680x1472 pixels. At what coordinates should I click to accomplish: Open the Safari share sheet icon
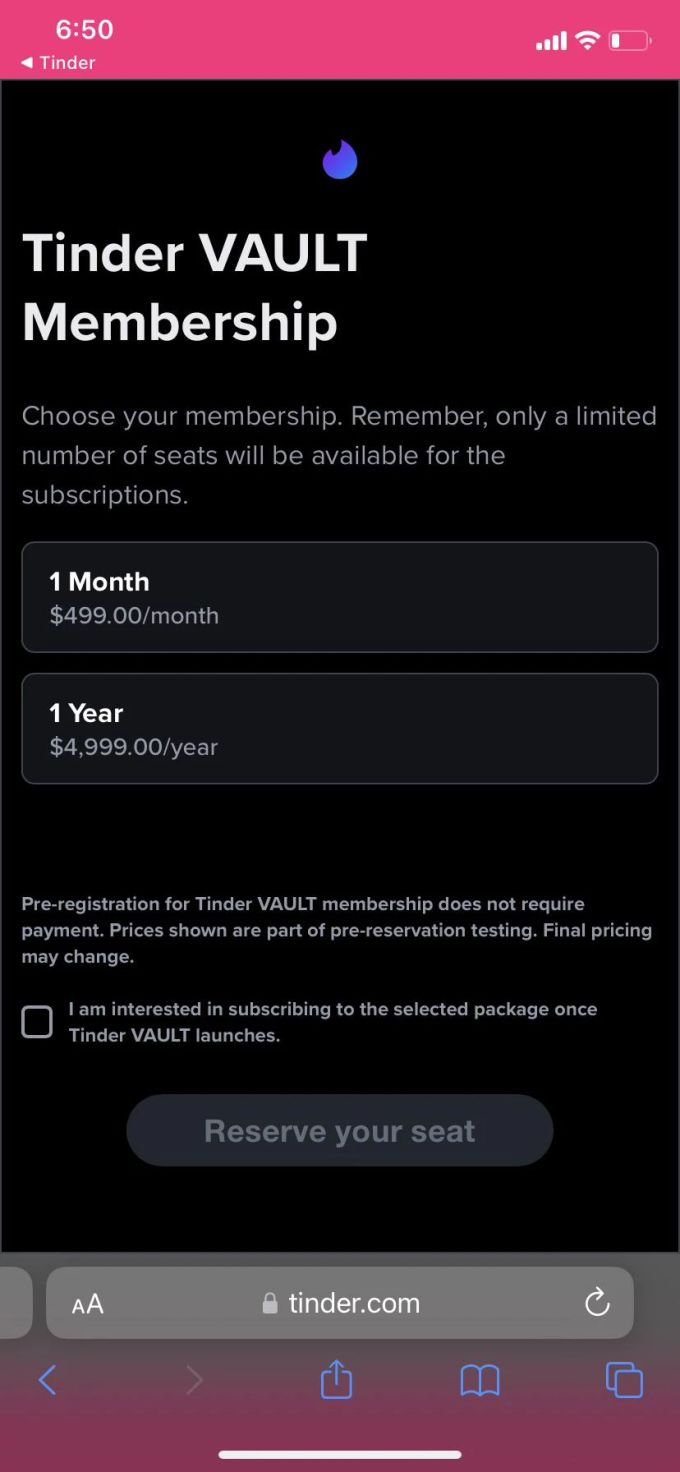[x=336, y=1379]
